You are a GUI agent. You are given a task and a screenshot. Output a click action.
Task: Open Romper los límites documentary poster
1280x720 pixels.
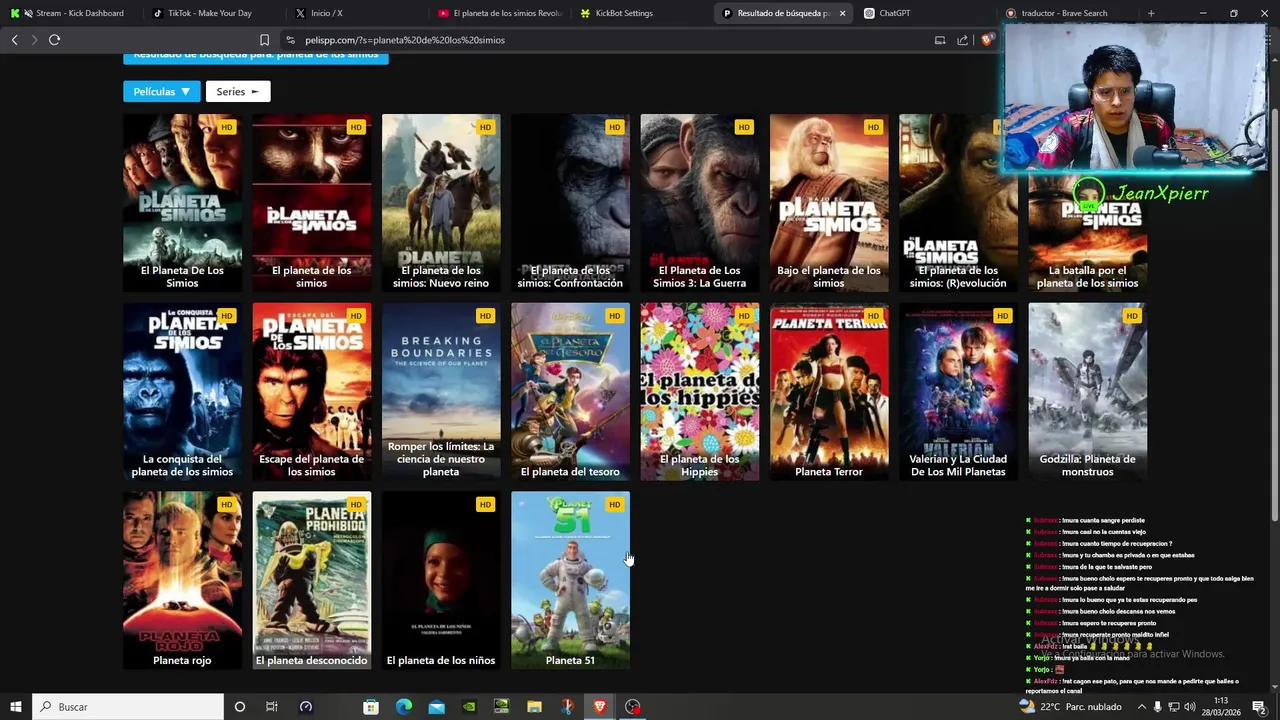click(441, 392)
